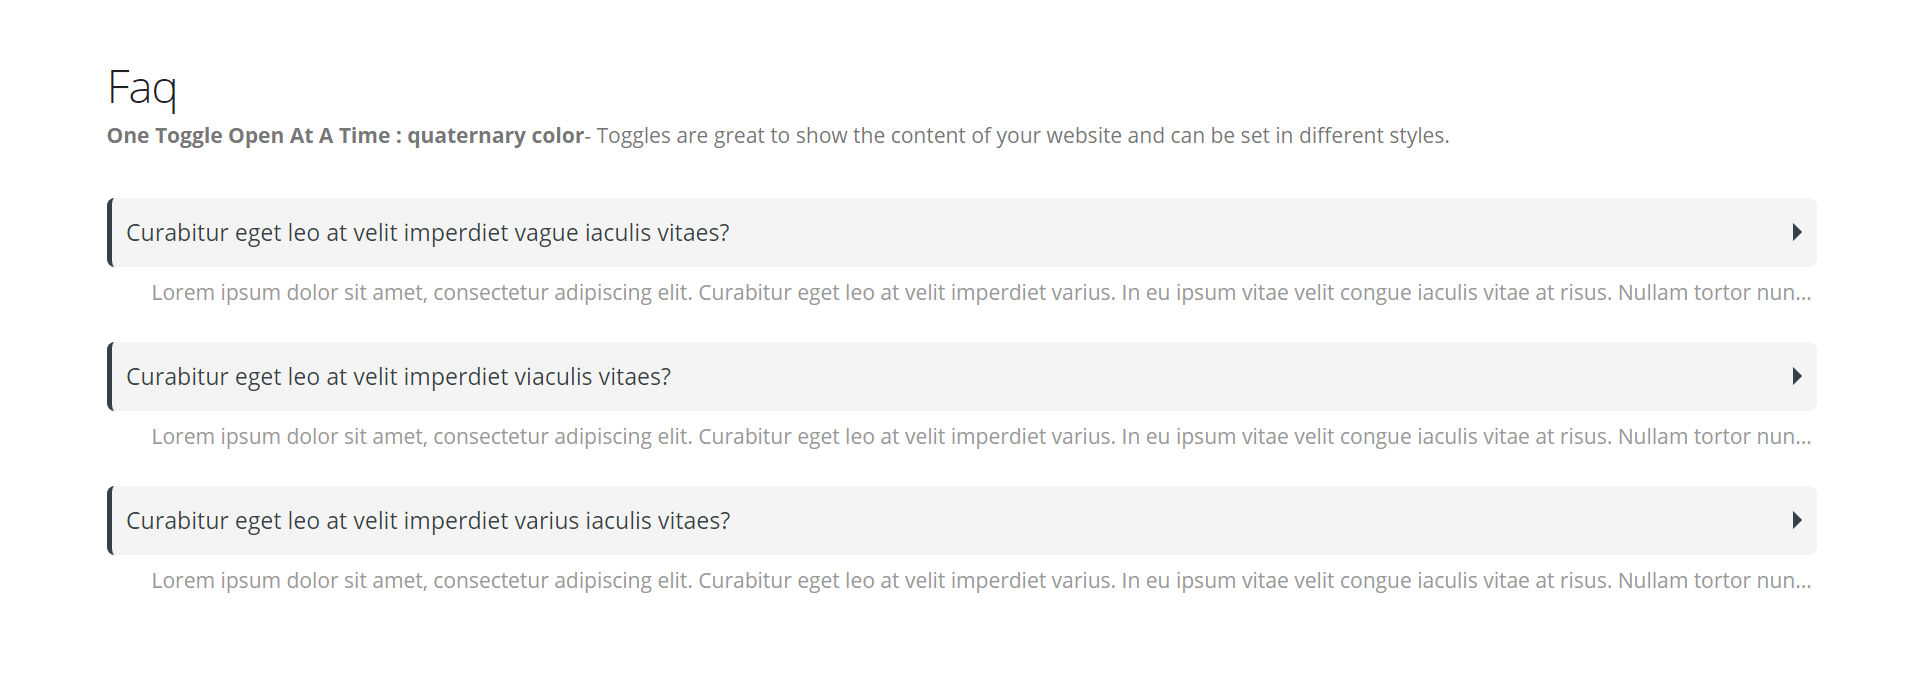Click the dark accent bar of first FAQ toggle
This screenshot has width=1920, height=680.
[110, 232]
